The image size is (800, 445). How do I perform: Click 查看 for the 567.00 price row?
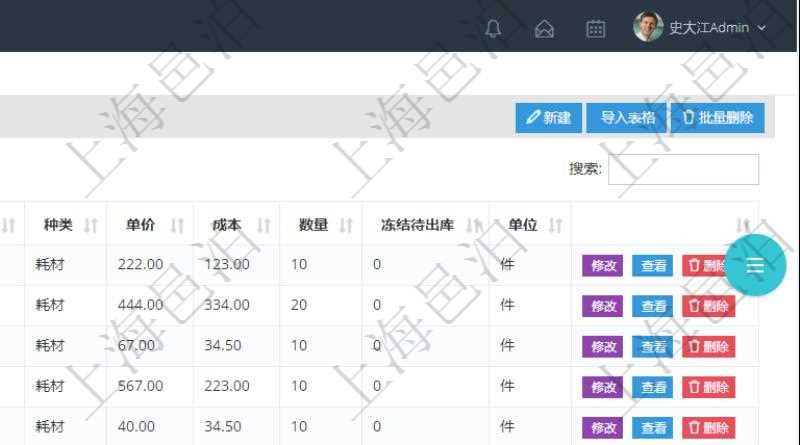[x=653, y=387]
